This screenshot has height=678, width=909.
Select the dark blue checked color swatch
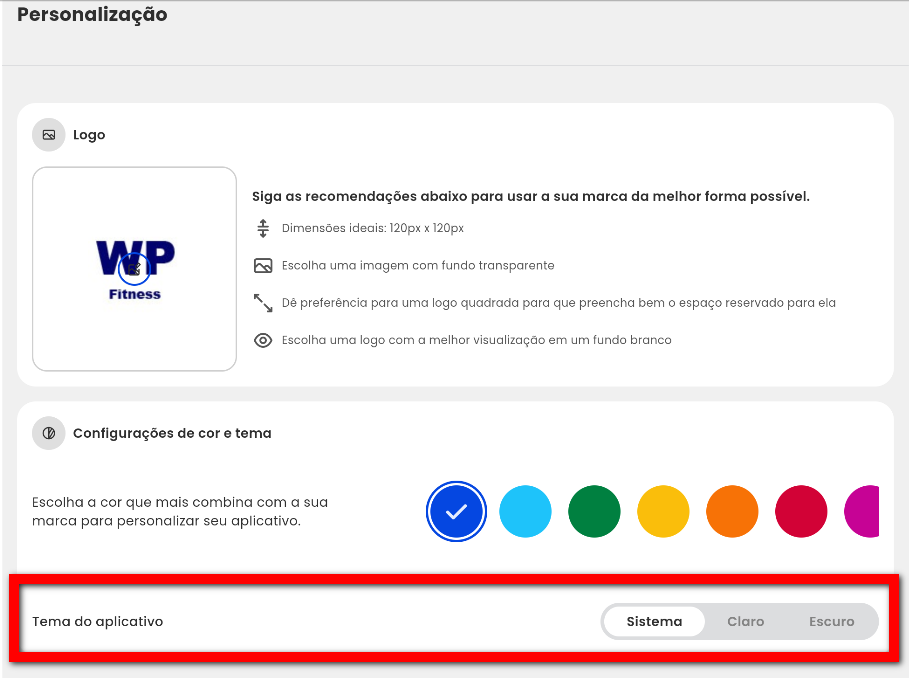point(456,512)
